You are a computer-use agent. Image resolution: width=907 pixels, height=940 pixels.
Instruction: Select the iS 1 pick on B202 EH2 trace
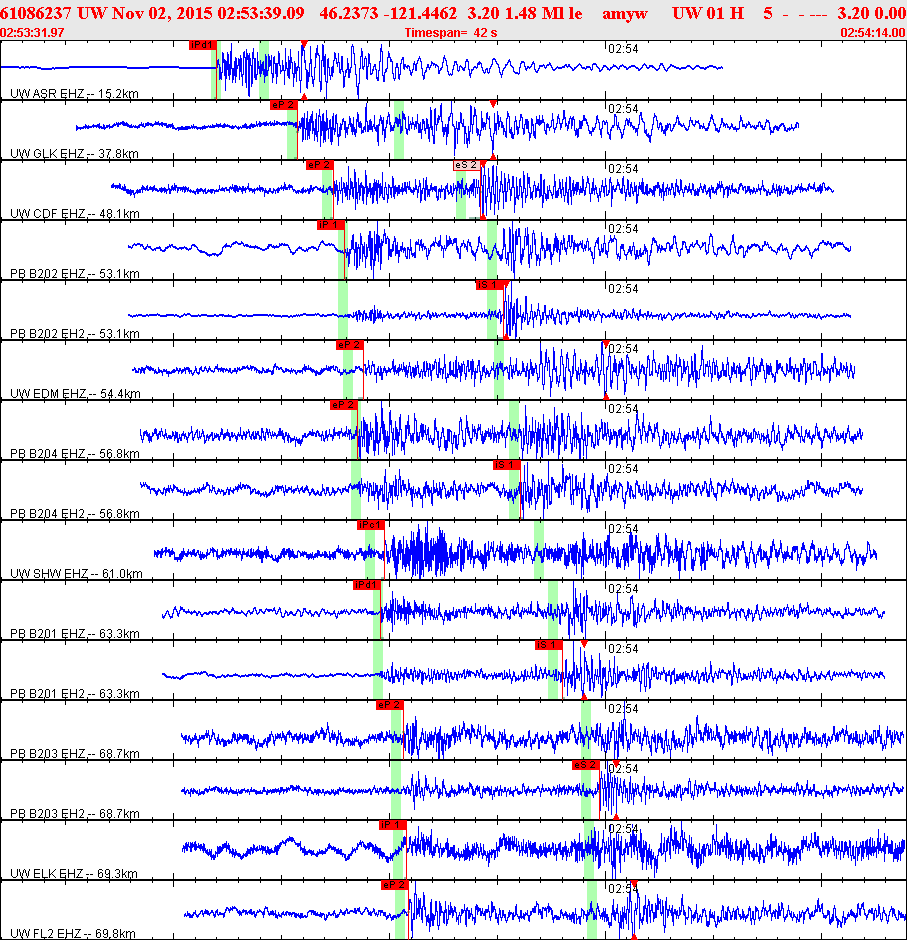(x=489, y=285)
